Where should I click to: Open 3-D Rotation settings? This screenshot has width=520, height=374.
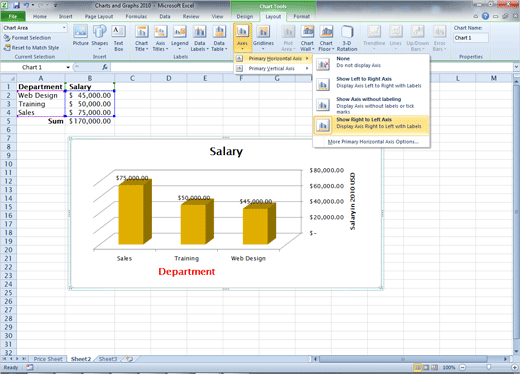(x=347, y=38)
